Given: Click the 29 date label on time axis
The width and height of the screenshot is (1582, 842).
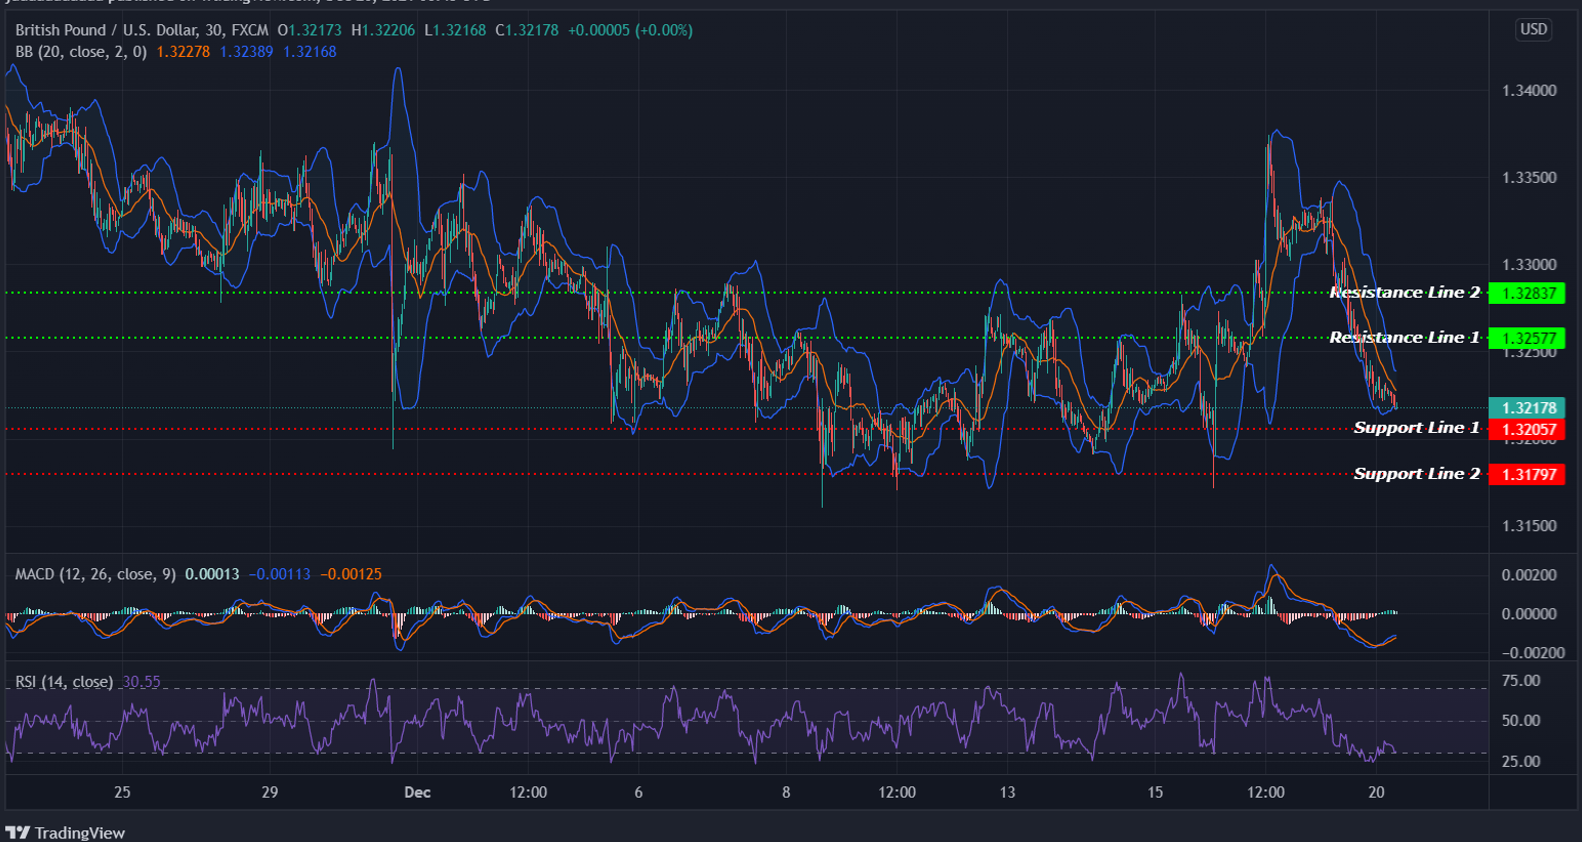Looking at the screenshot, I should coord(269,793).
